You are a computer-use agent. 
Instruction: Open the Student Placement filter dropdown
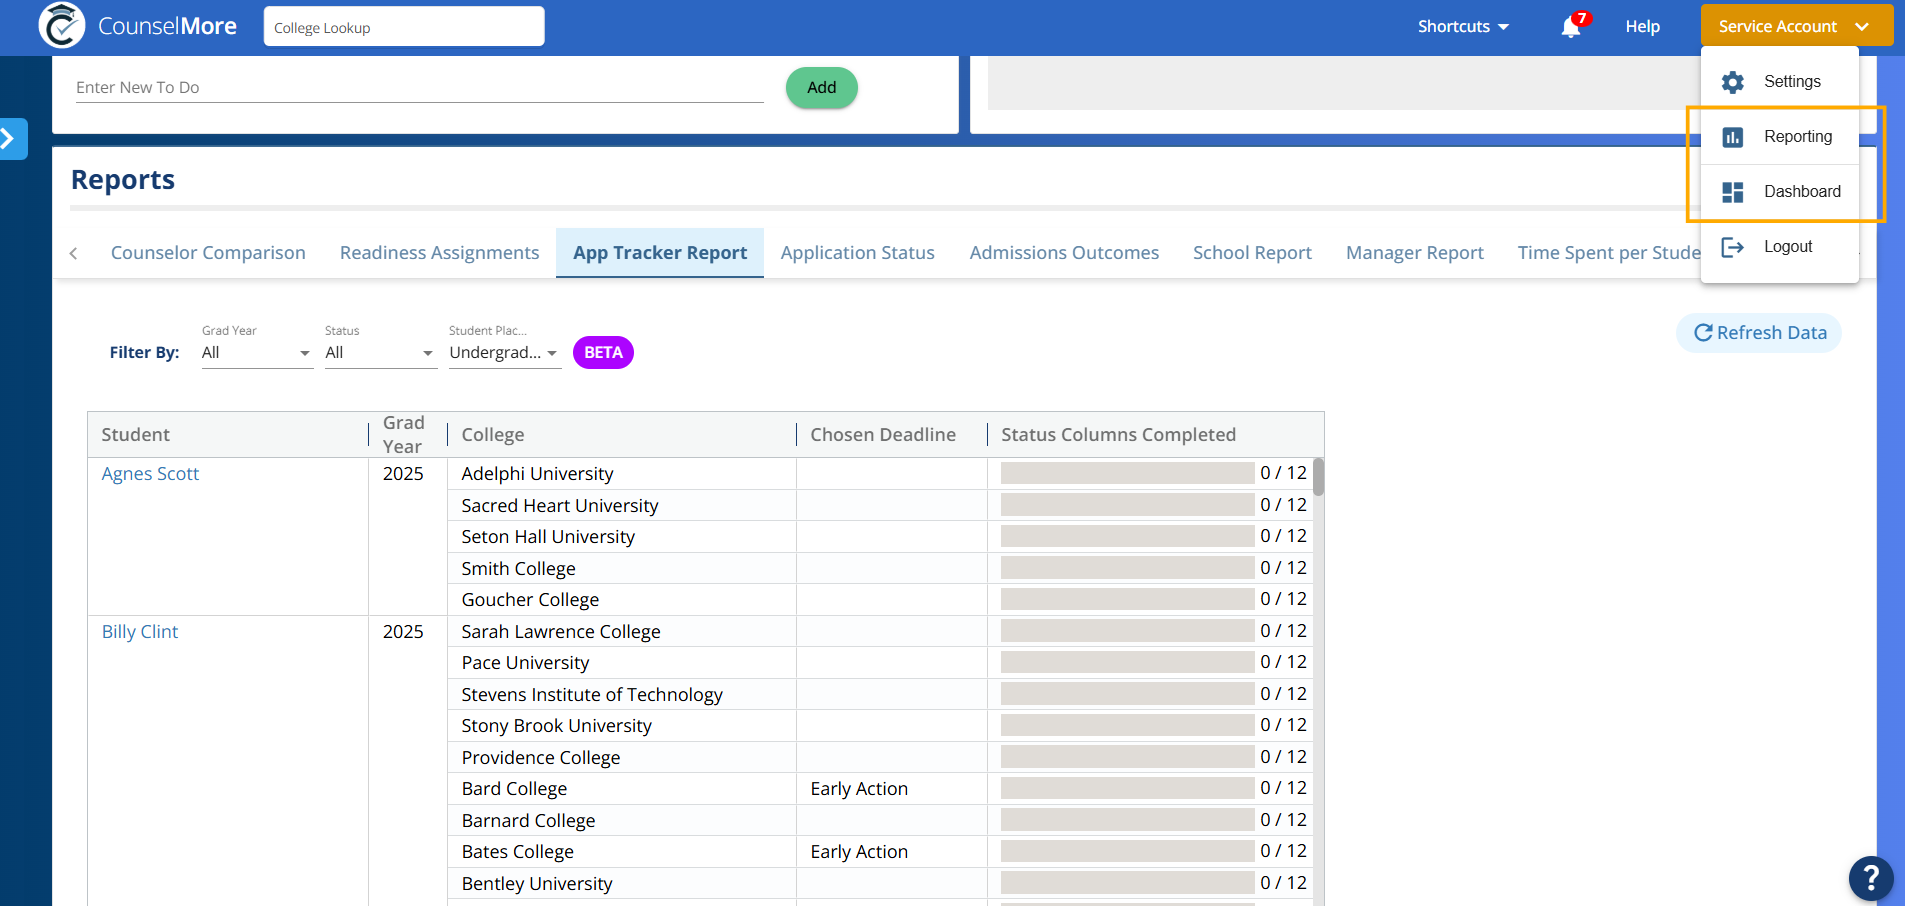click(504, 353)
